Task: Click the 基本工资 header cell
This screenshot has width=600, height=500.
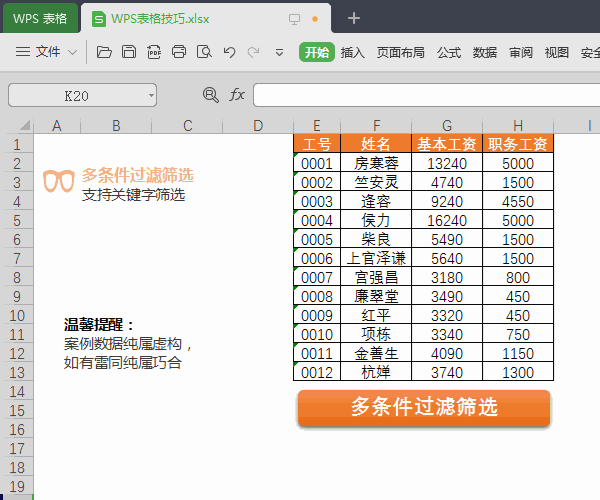Action: 447,144
